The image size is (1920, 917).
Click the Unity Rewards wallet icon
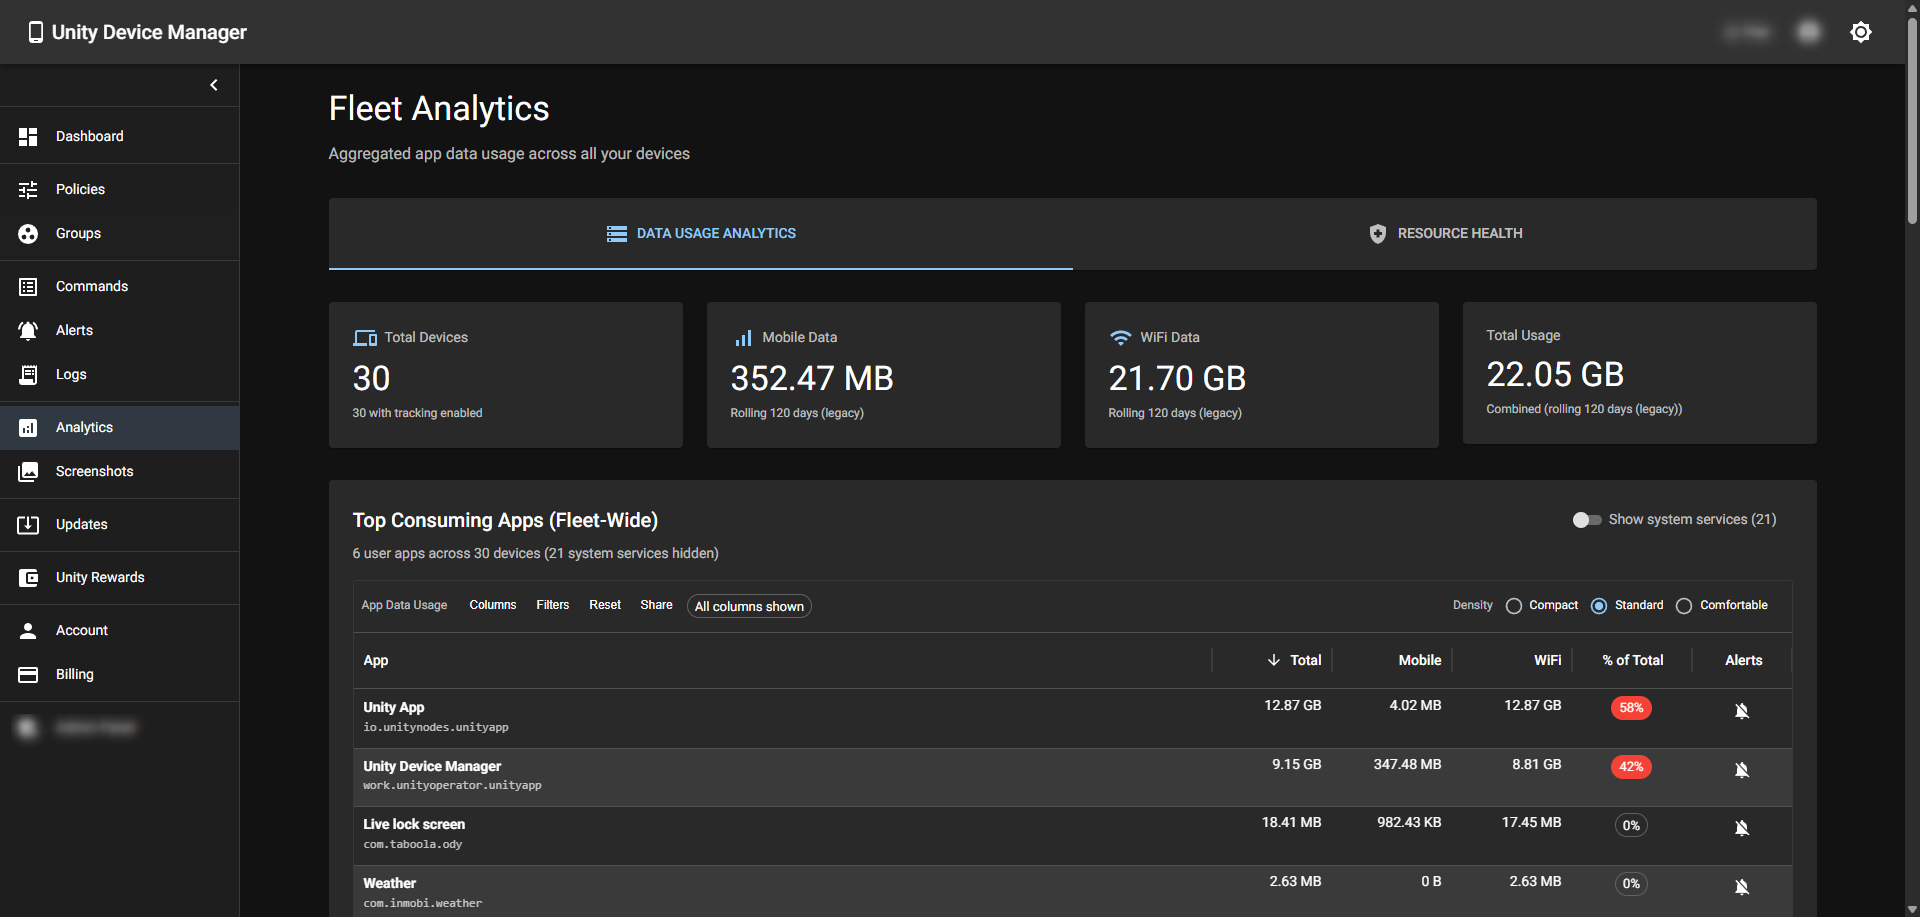tap(28, 578)
